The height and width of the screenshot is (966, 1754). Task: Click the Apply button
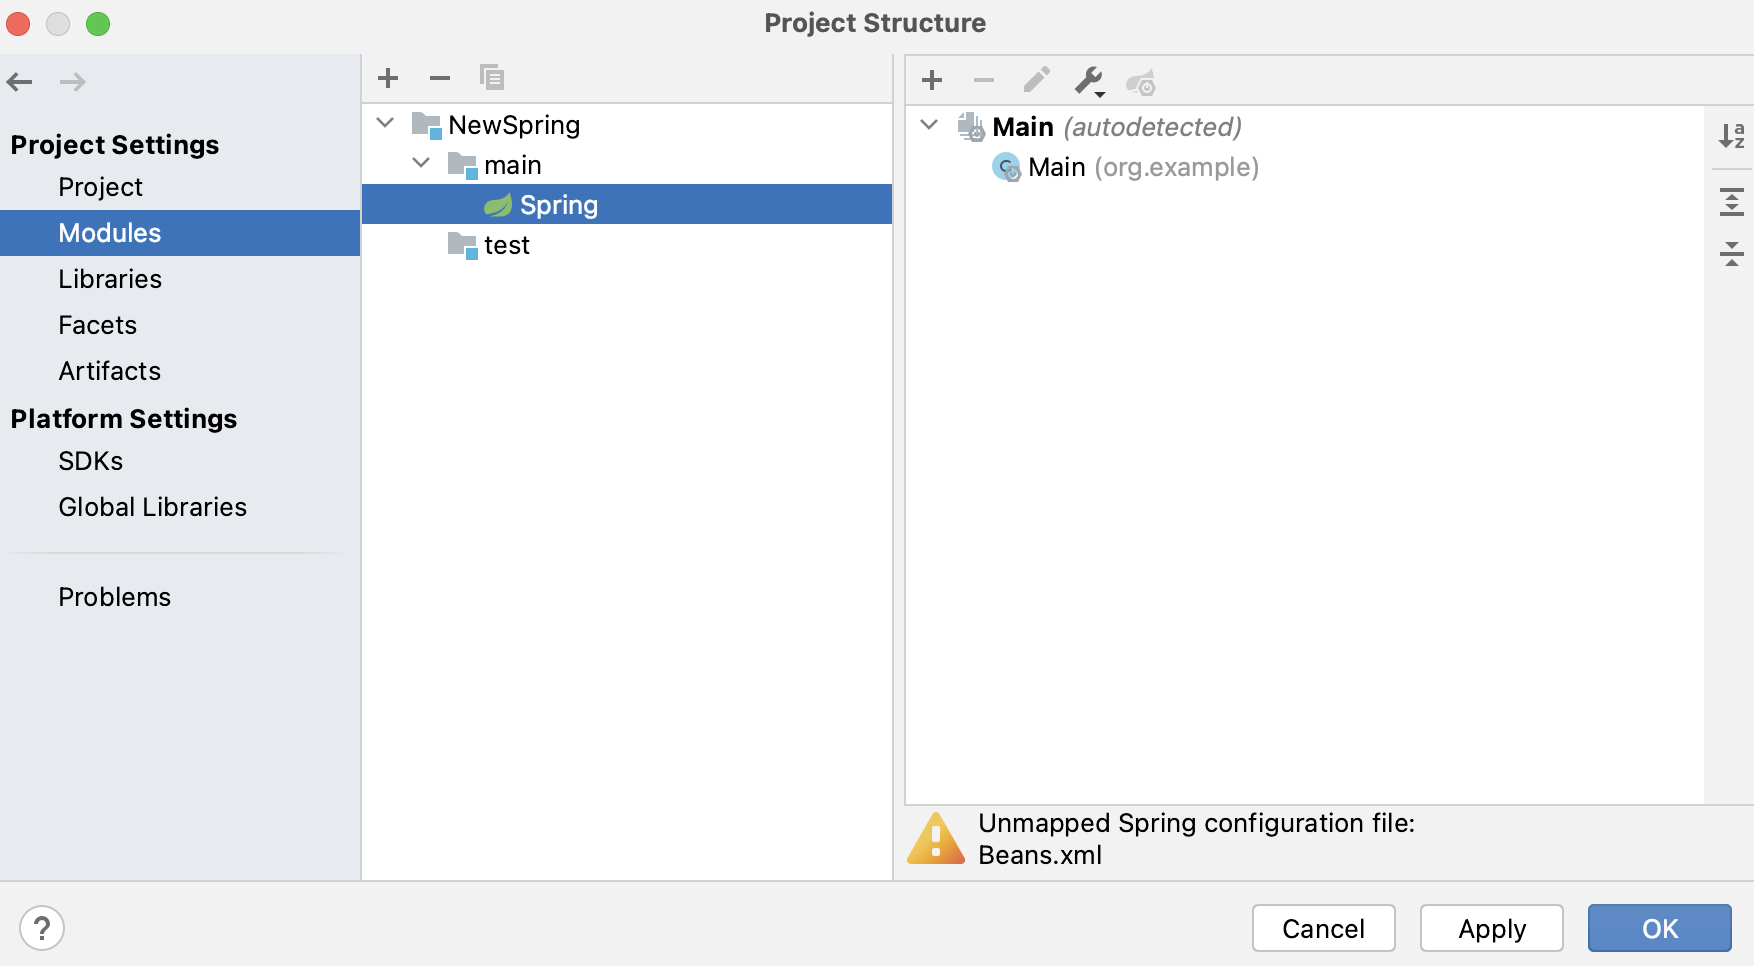coord(1492,929)
